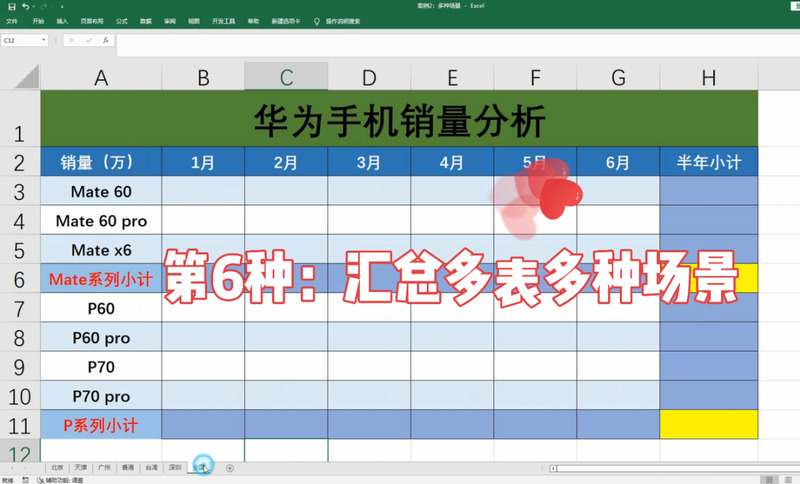Open the 深圳 sheet tab

point(175,467)
